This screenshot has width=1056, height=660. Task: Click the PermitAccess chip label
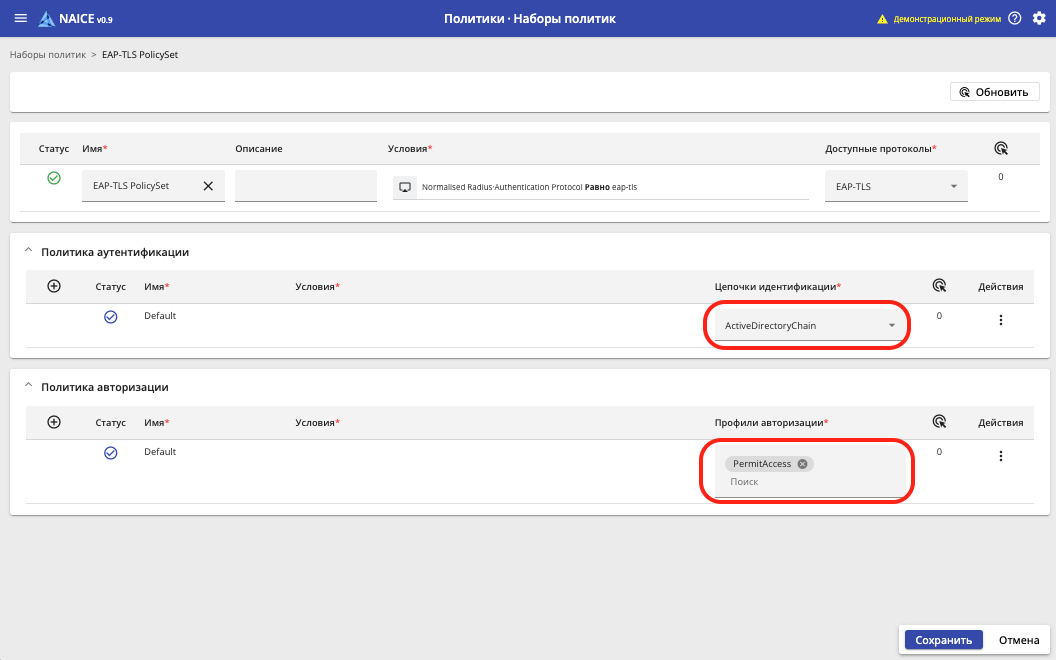click(762, 463)
